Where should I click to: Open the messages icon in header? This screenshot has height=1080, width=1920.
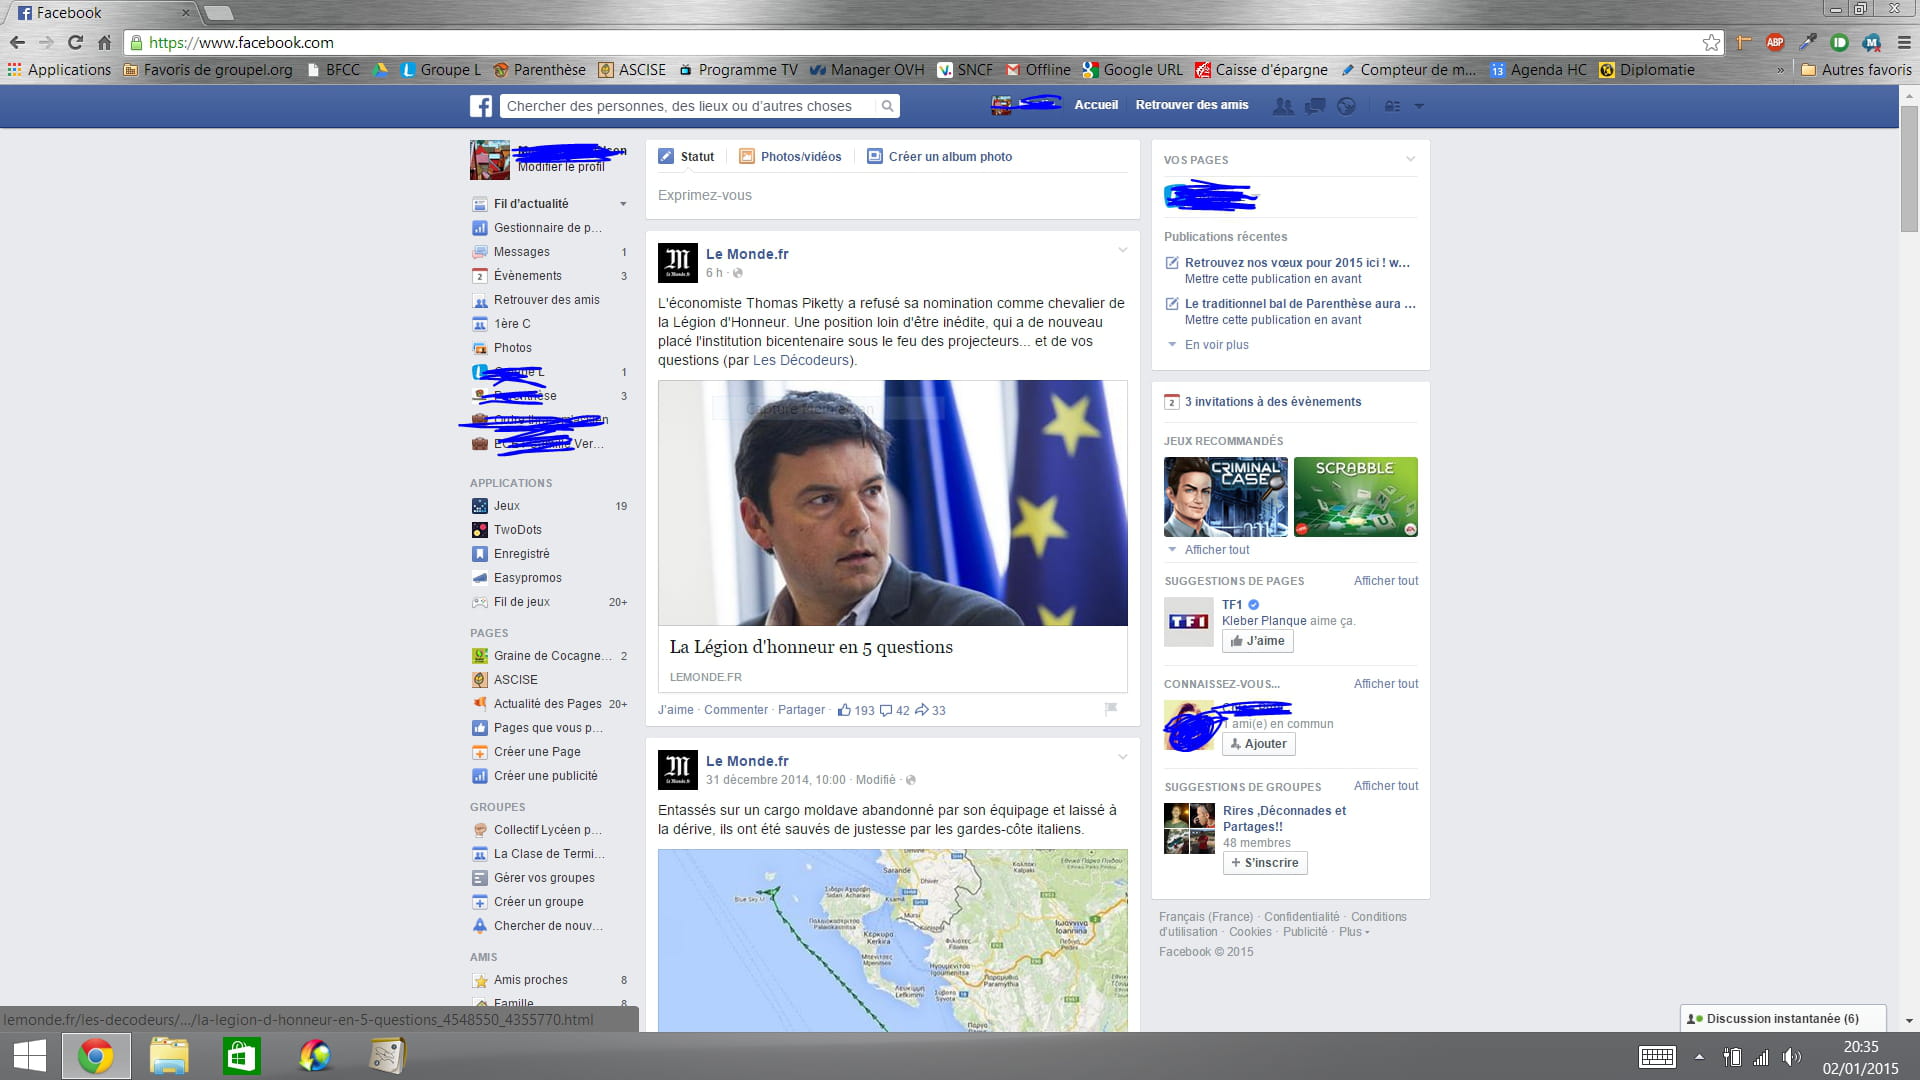(x=1314, y=106)
